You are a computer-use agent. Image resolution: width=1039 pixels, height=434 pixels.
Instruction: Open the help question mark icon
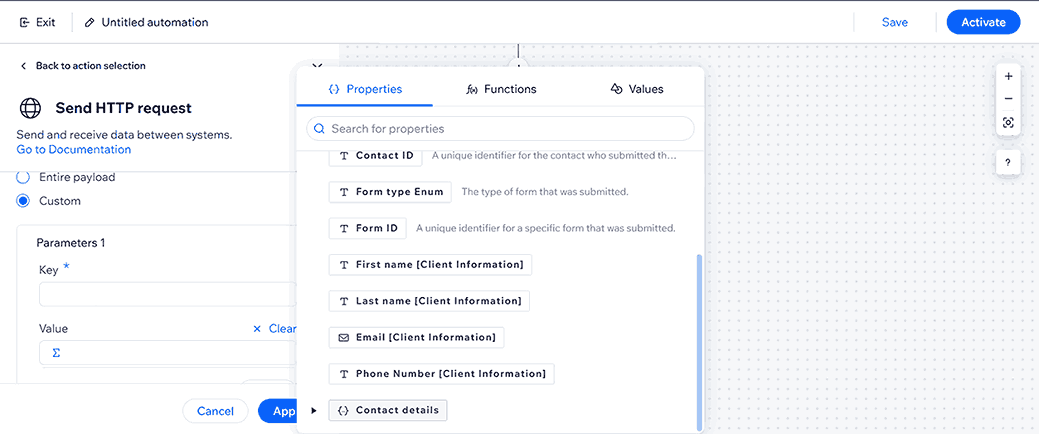(1008, 163)
